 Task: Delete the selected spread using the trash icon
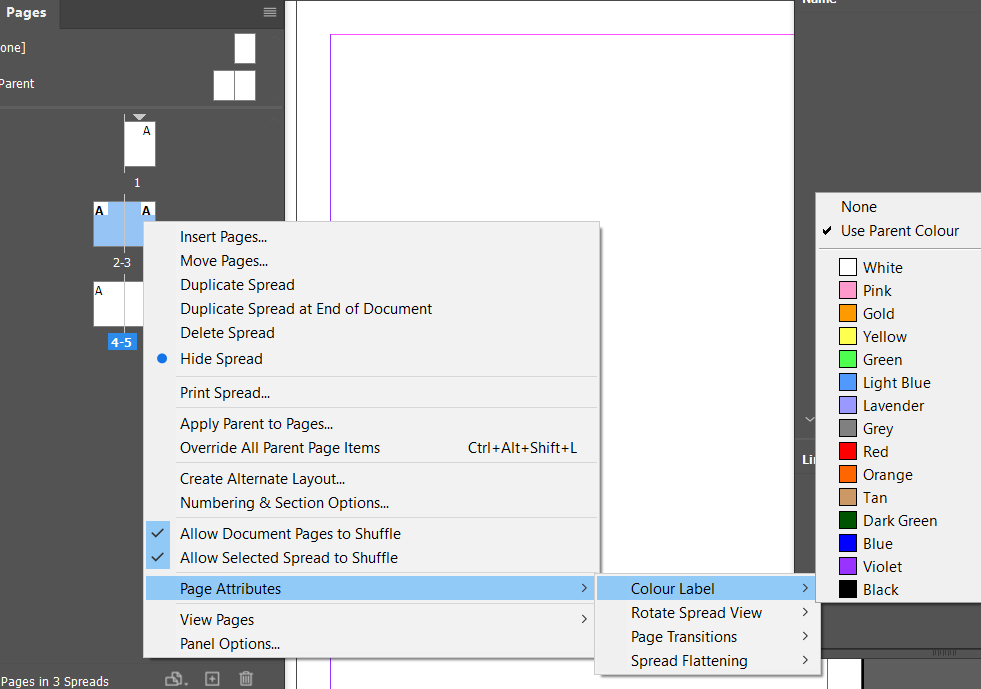tap(246, 678)
